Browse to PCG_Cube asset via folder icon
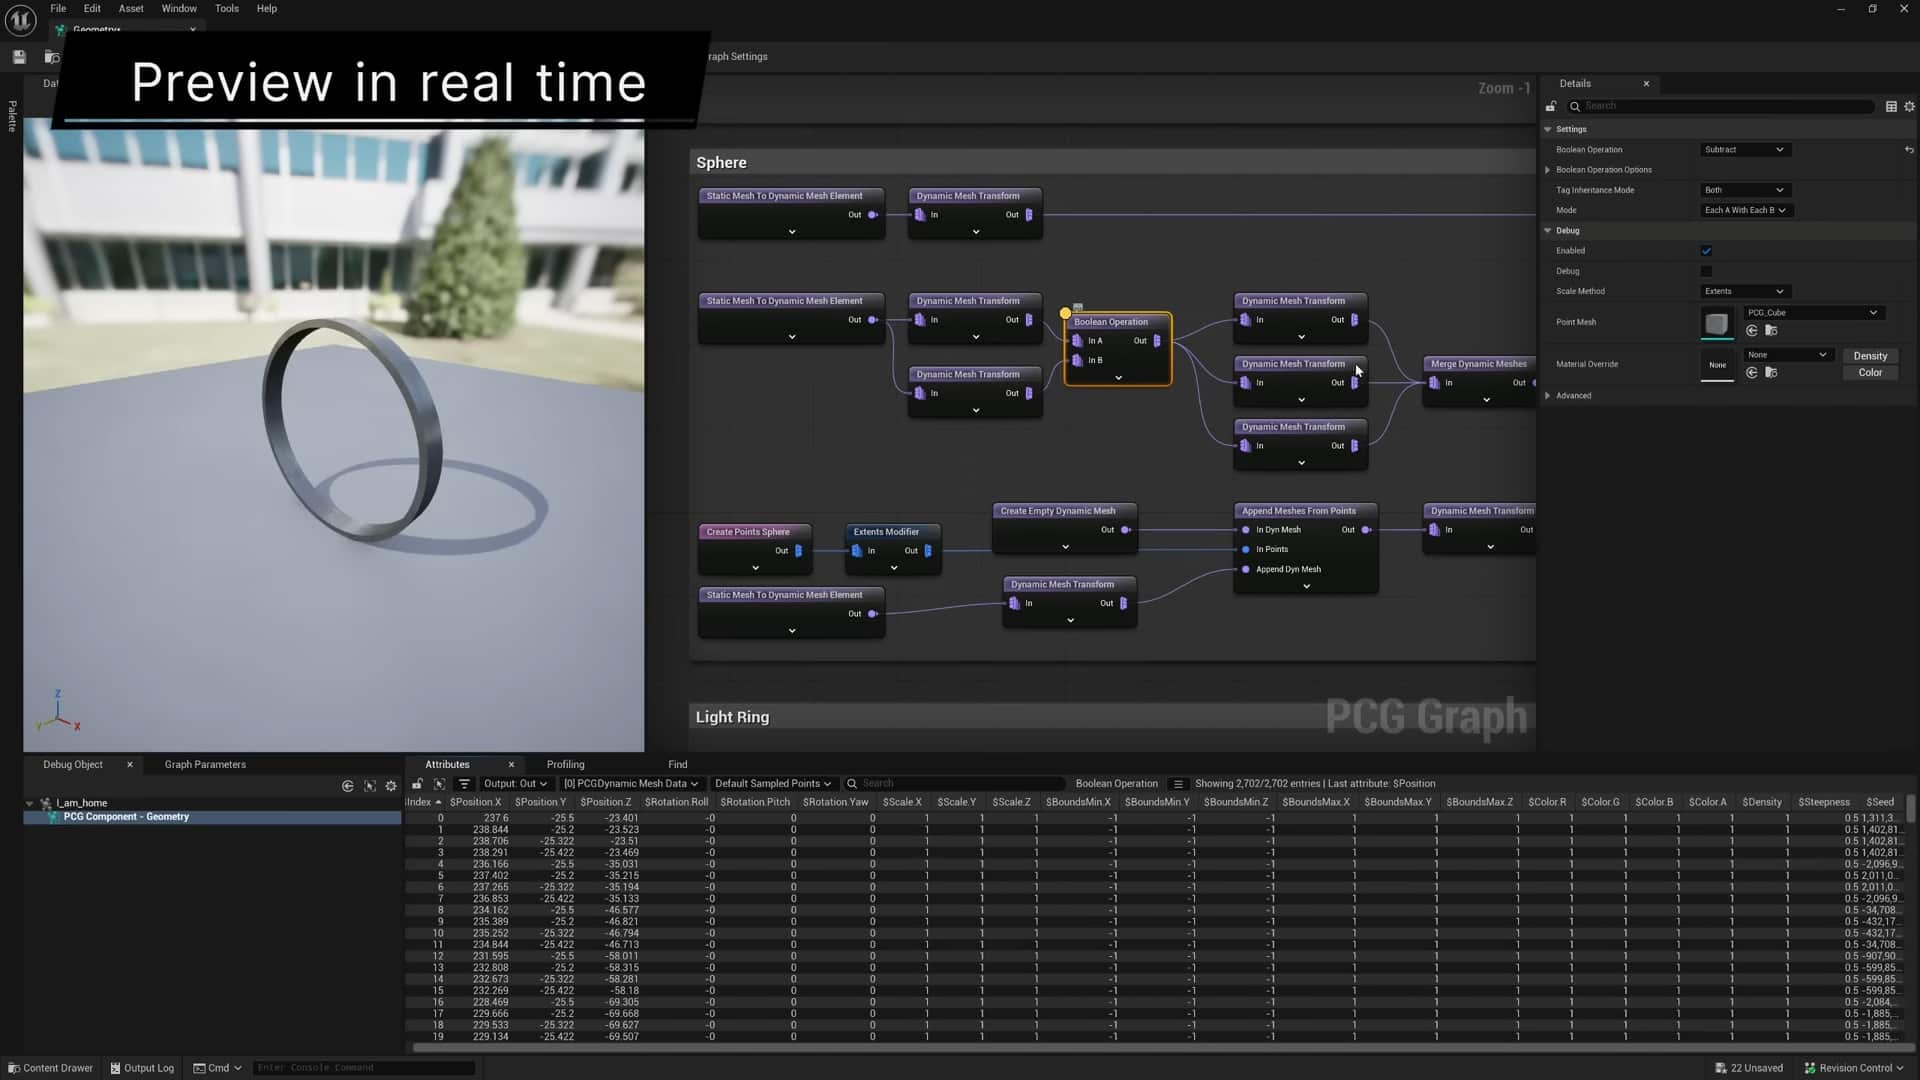Viewport: 1920px width, 1080px height. [x=1772, y=331]
